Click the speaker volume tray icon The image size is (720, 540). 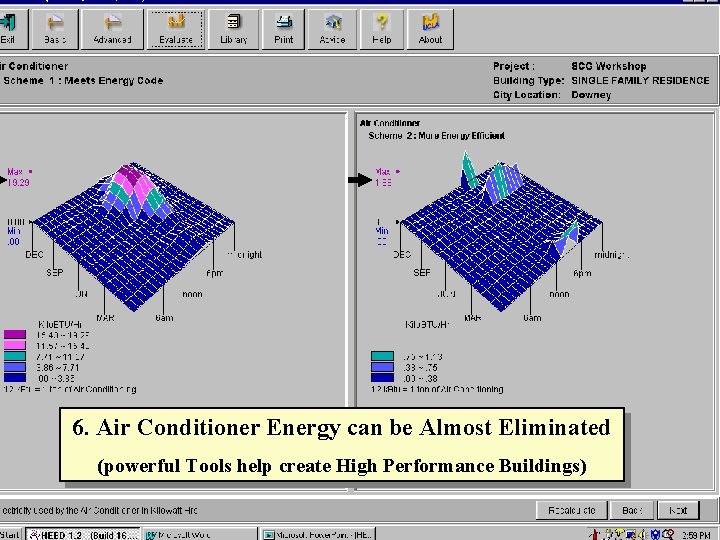[x=643, y=534]
